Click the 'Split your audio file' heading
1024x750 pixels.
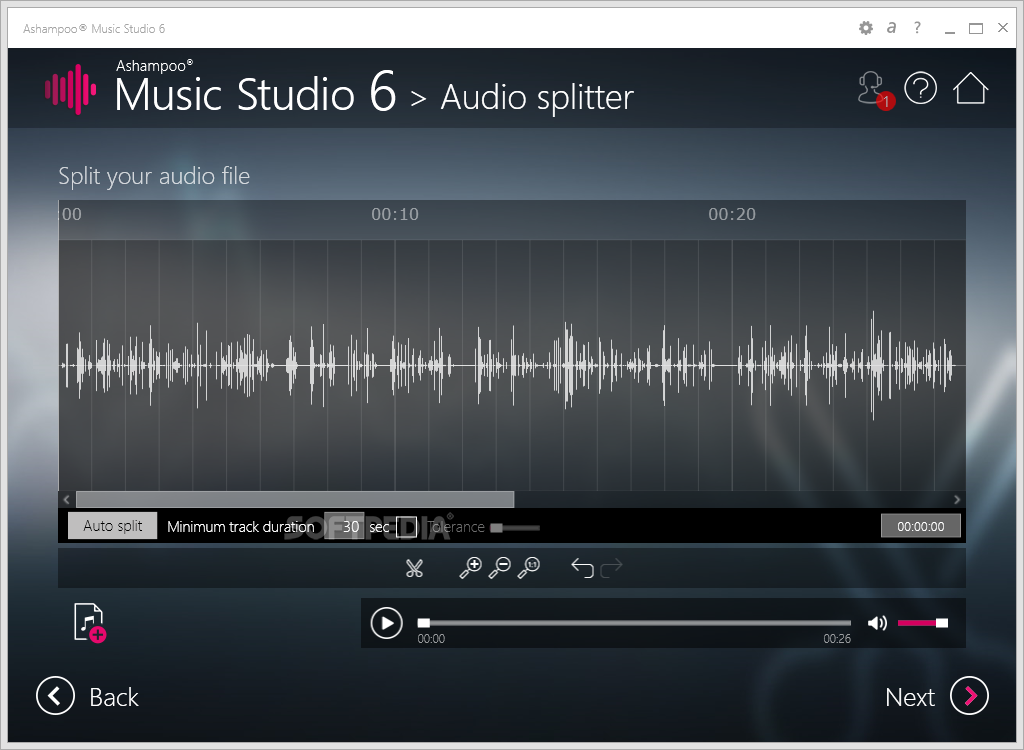click(154, 176)
